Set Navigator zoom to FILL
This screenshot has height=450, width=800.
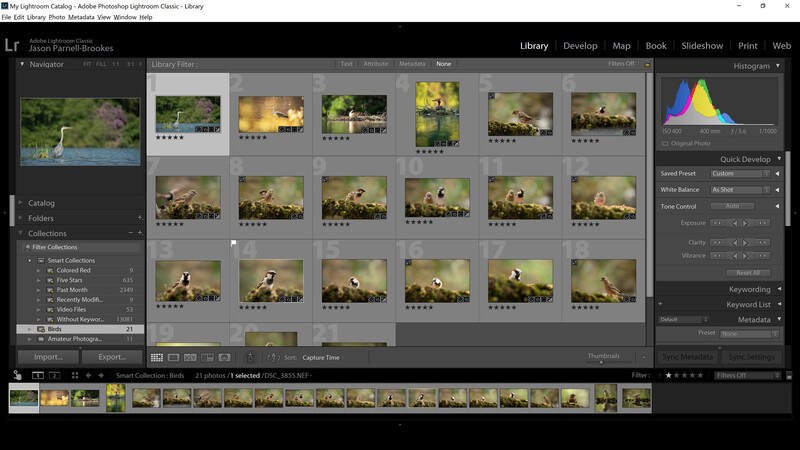(x=101, y=64)
